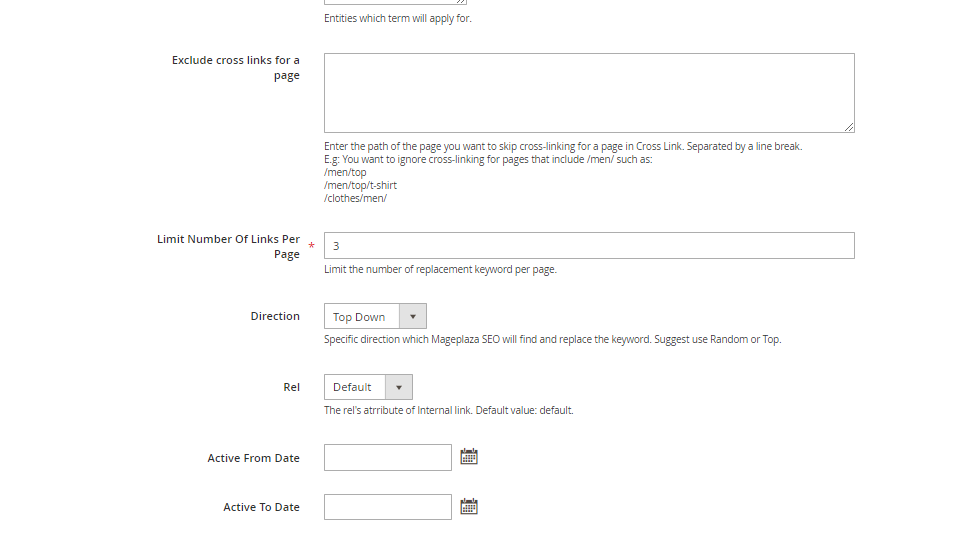The height and width of the screenshot is (542, 975).
Task: Click into the Active To Date input
Action: pos(388,507)
